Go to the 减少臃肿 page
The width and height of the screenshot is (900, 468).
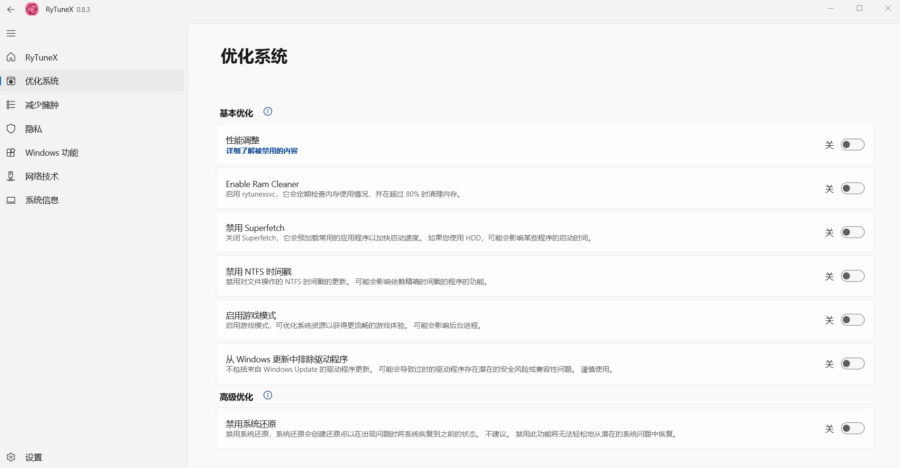pos(92,105)
